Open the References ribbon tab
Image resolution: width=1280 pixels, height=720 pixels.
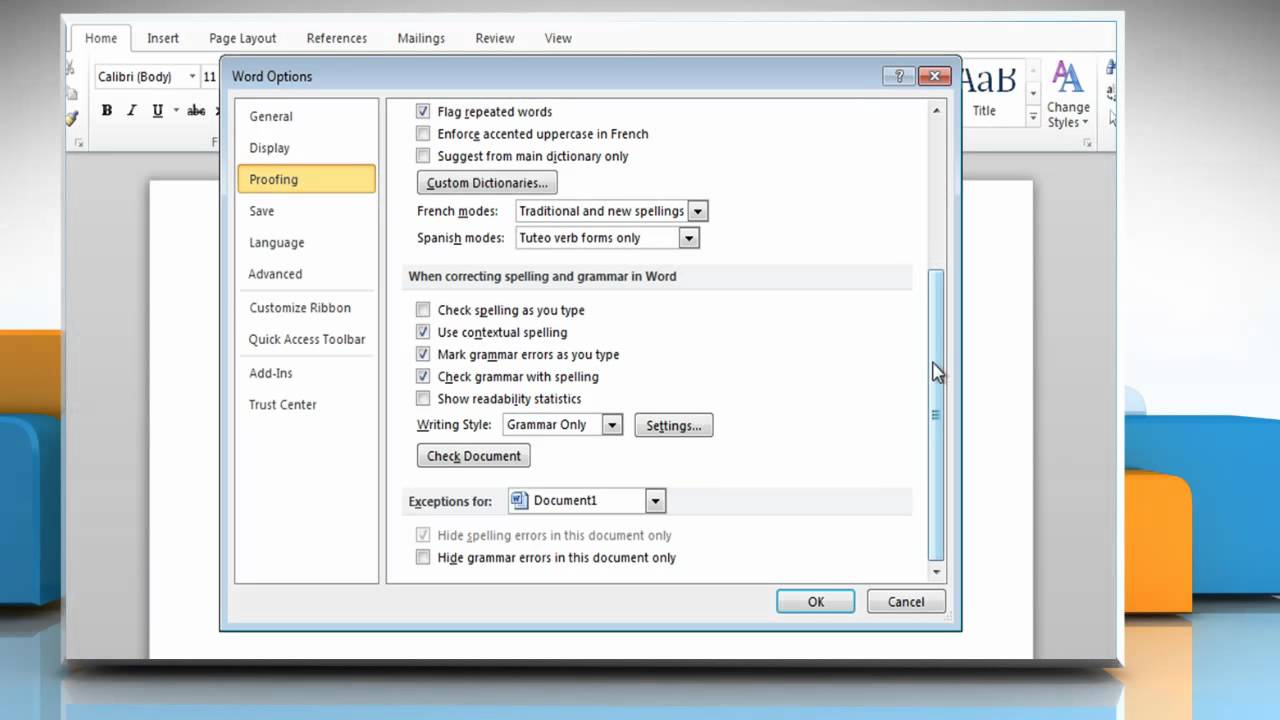click(337, 38)
